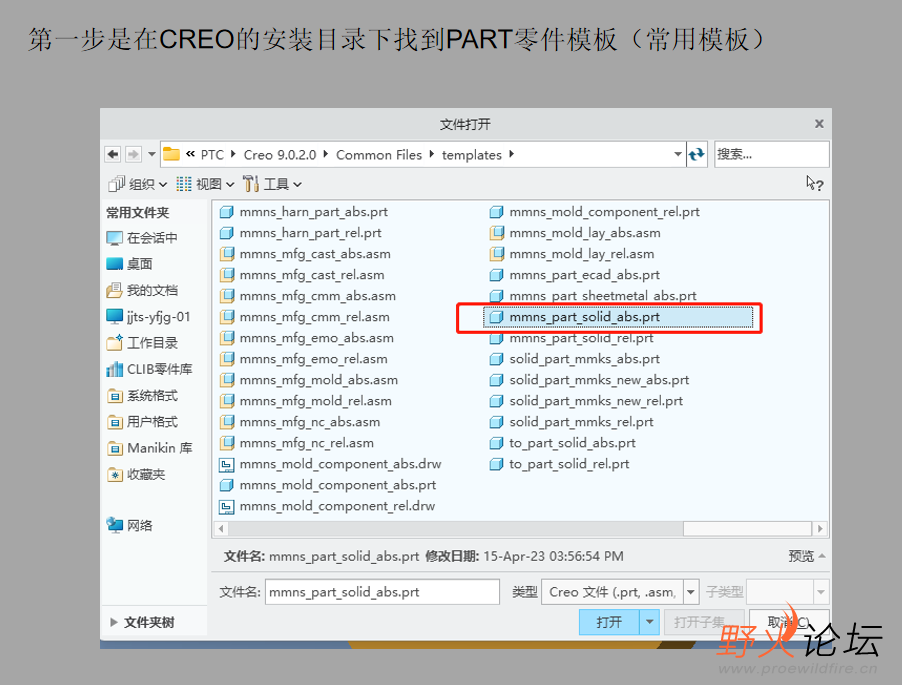Select to_part_solid_rel.prt file
This screenshot has height=685, width=902.
[560, 464]
